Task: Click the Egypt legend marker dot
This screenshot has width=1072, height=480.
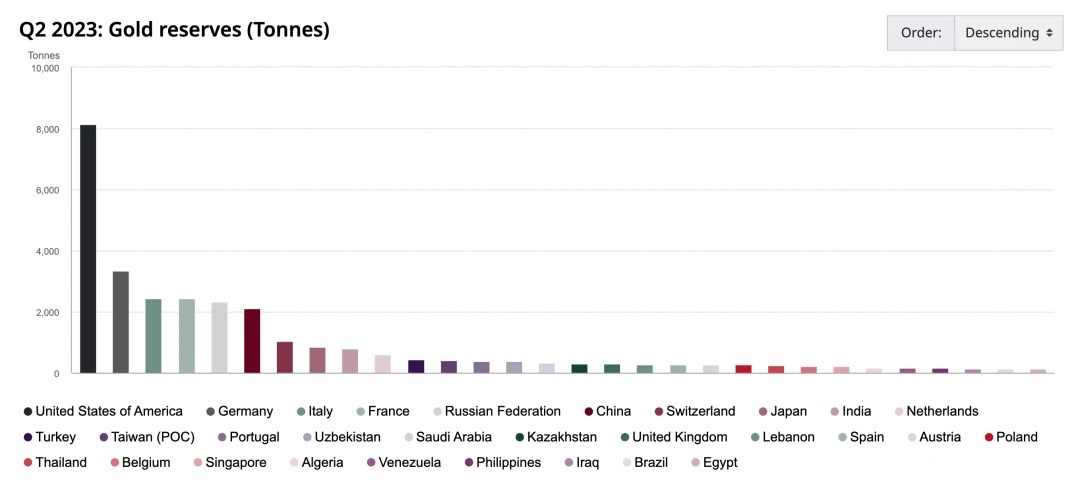Action: (x=695, y=463)
